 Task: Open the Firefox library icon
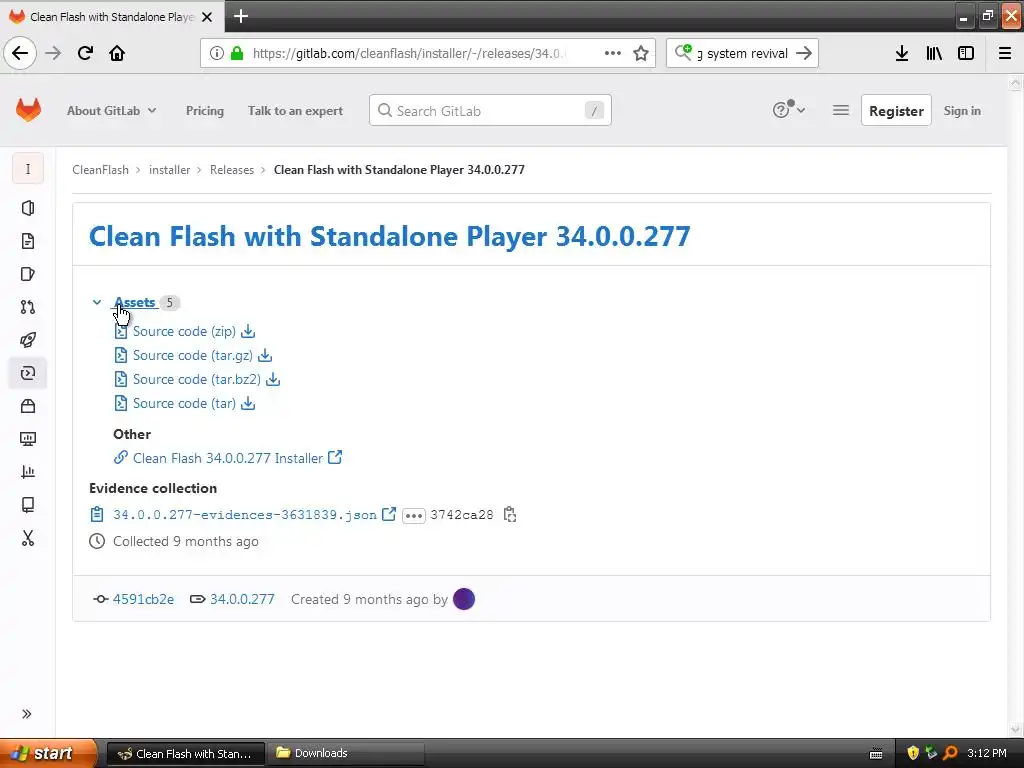pyautogui.click(x=934, y=53)
